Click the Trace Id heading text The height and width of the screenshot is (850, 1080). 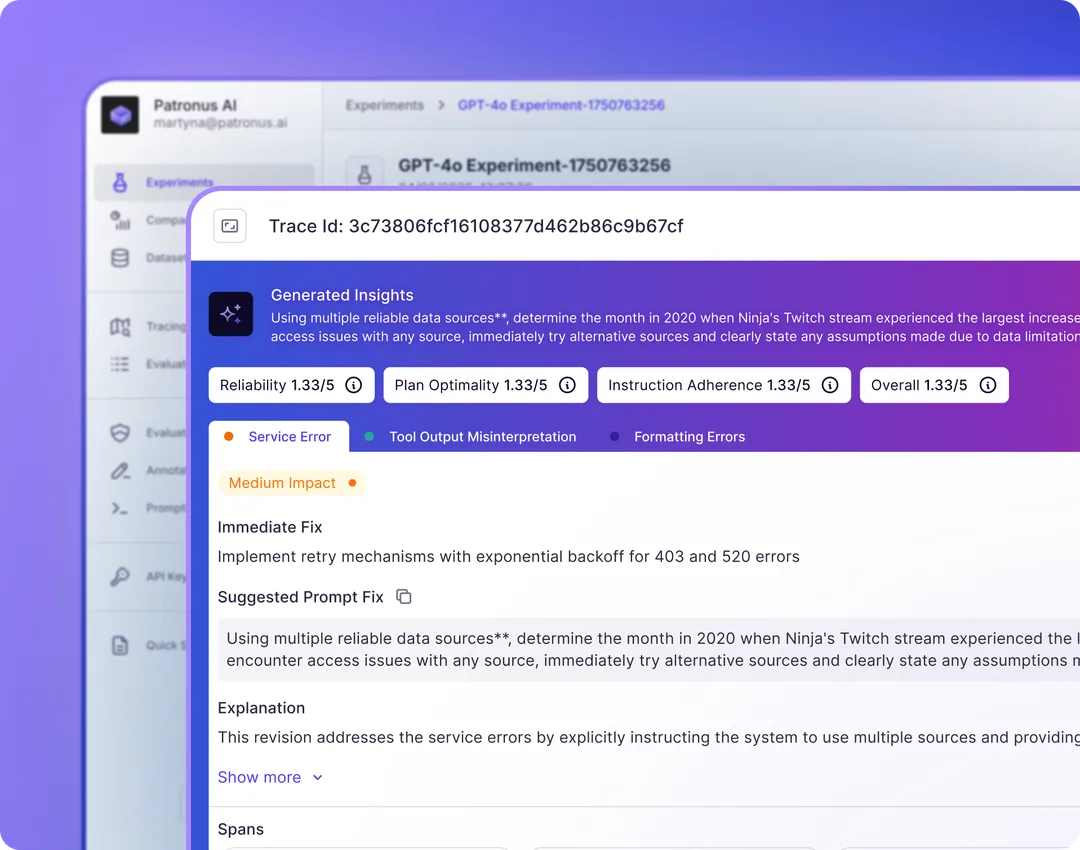[476, 226]
